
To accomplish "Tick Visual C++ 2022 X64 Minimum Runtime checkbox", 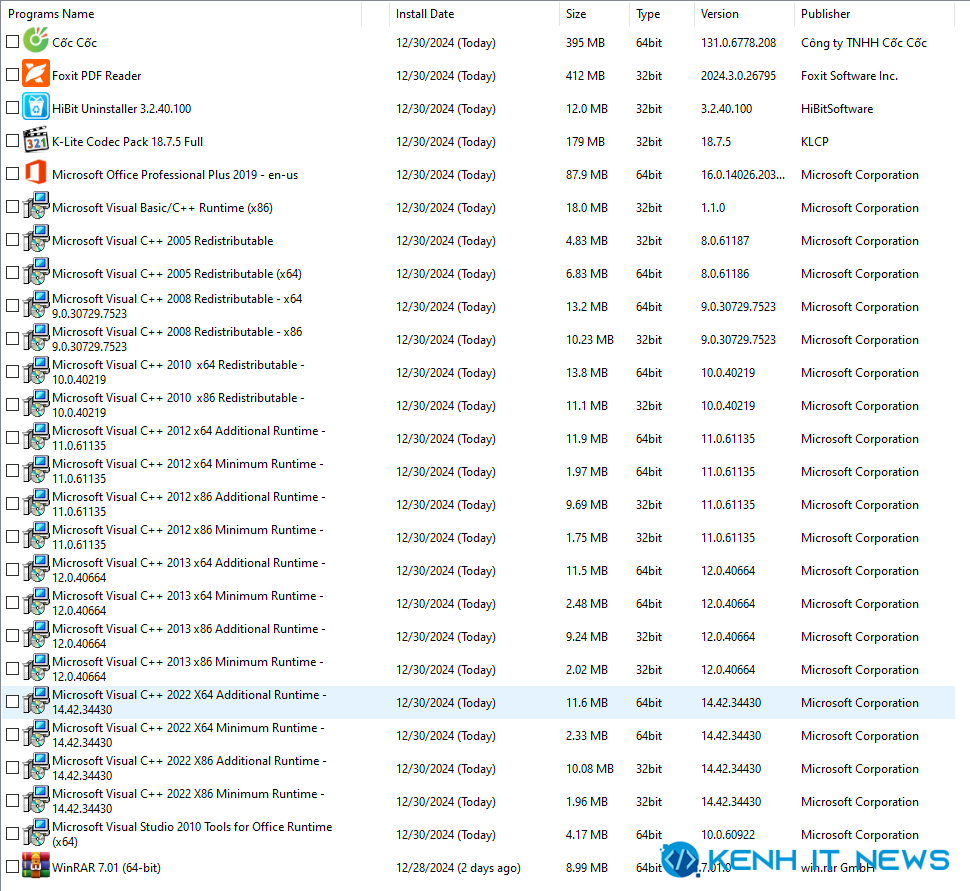I will [12, 734].
